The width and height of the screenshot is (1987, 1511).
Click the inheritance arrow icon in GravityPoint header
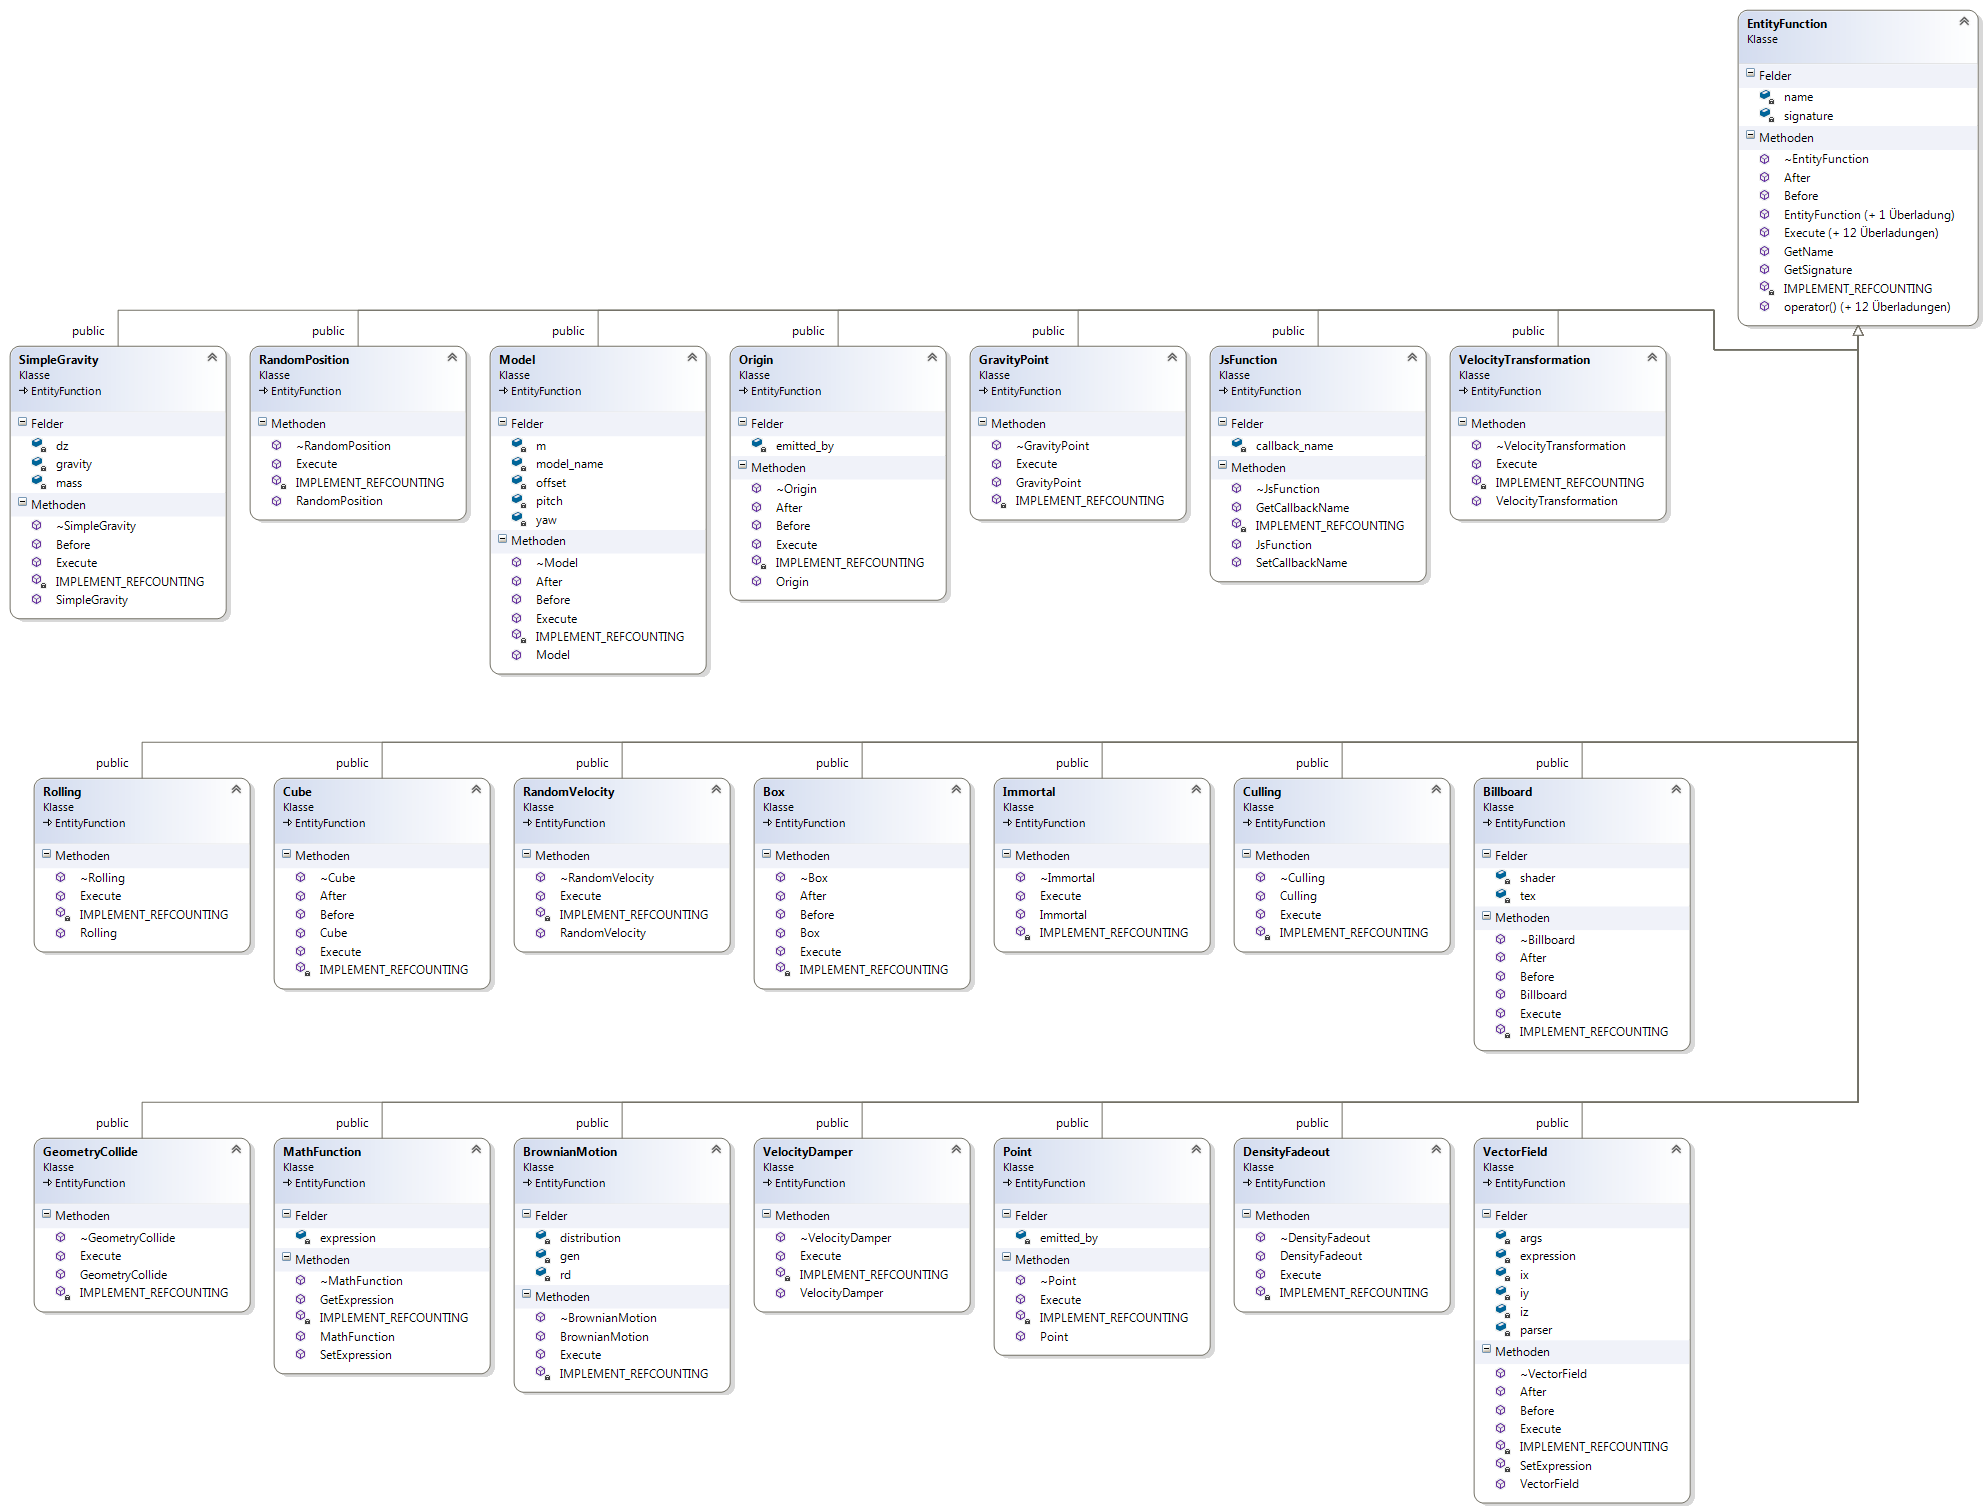coord(984,391)
